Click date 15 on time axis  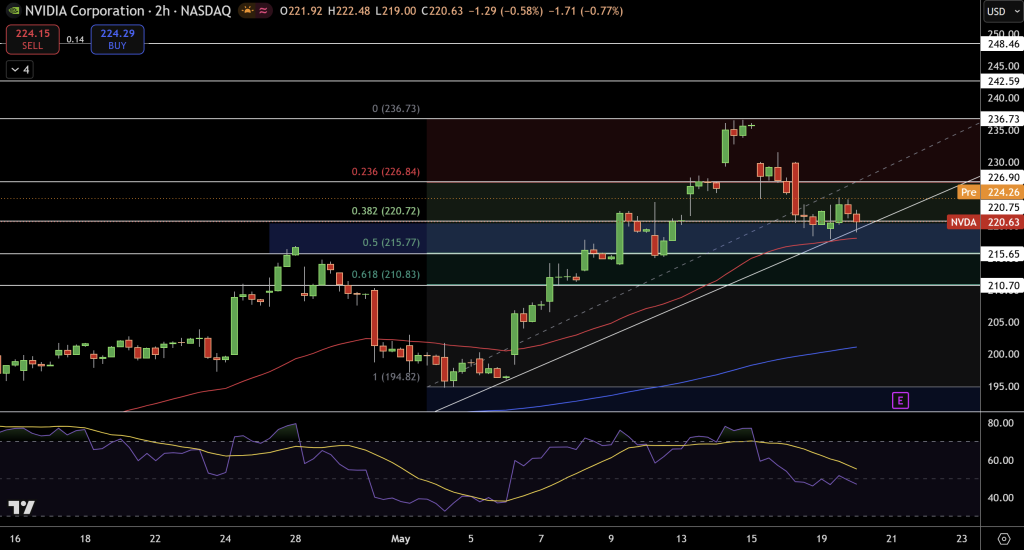pos(752,539)
